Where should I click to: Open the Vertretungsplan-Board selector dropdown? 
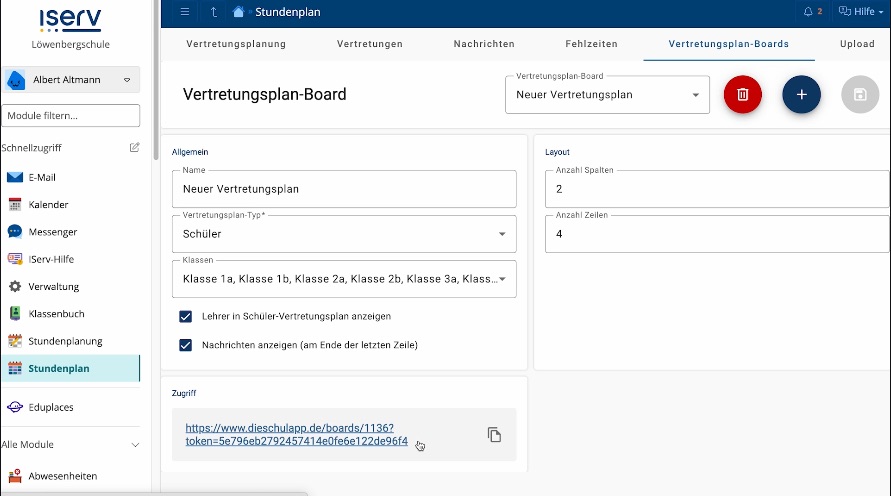coord(607,95)
